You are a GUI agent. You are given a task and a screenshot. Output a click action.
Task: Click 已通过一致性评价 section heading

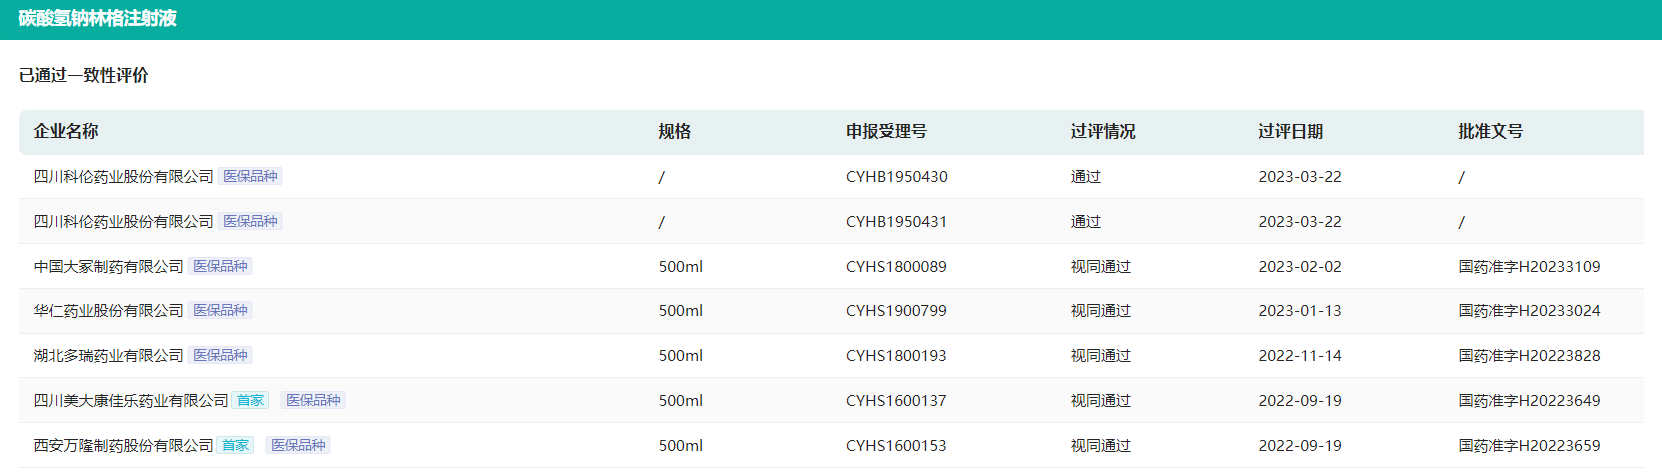click(84, 75)
